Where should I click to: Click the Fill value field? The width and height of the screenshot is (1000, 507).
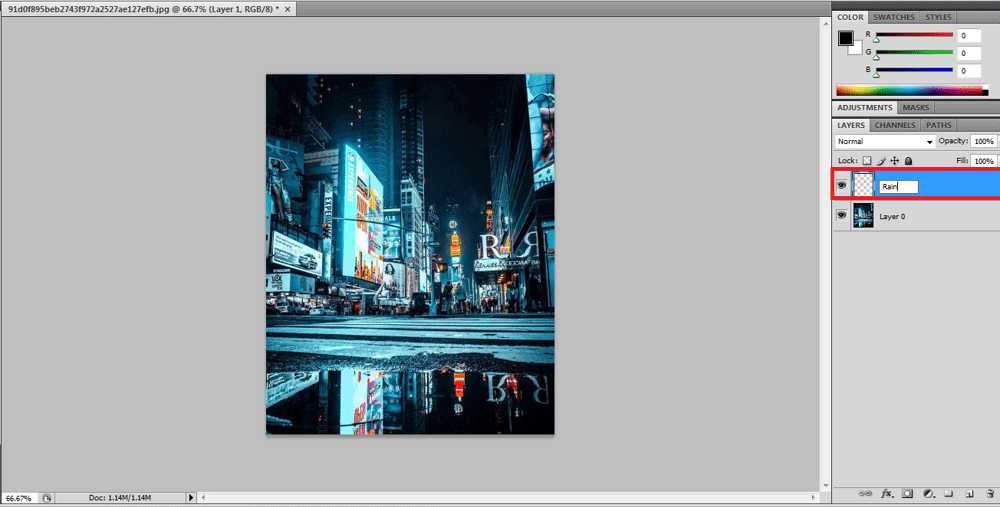point(984,161)
